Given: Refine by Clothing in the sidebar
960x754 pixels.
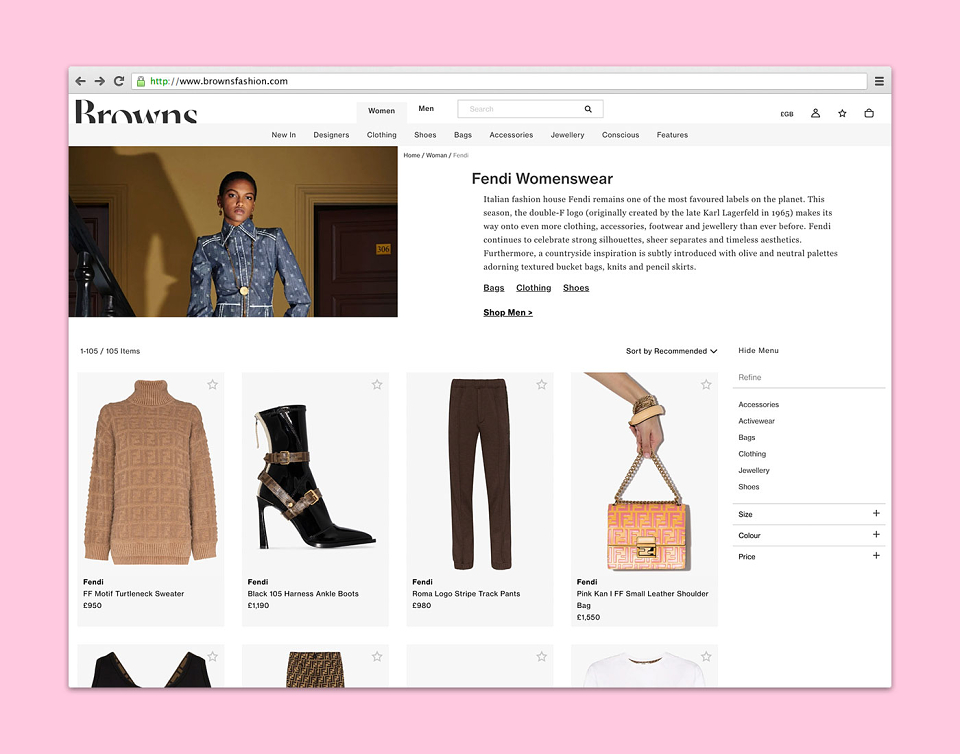Looking at the screenshot, I should point(752,454).
